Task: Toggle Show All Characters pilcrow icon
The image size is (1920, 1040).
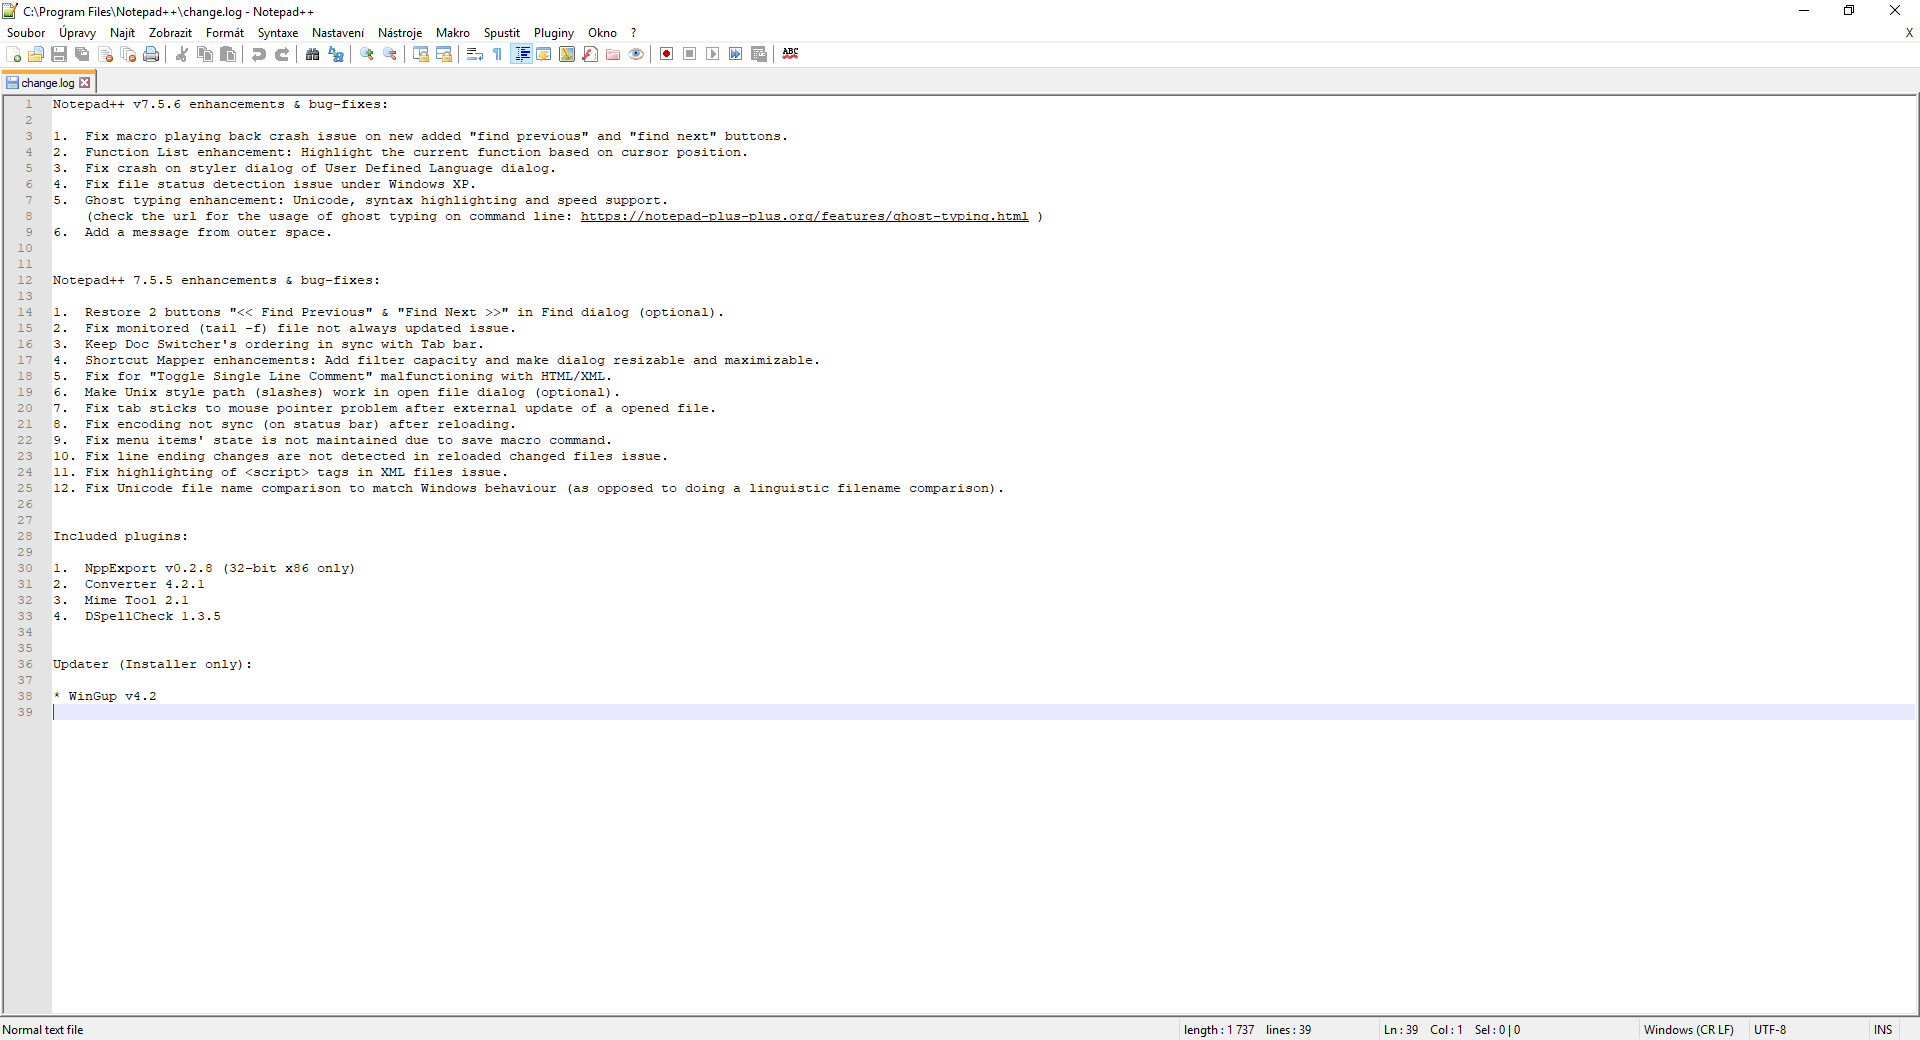Action: [498, 54]
